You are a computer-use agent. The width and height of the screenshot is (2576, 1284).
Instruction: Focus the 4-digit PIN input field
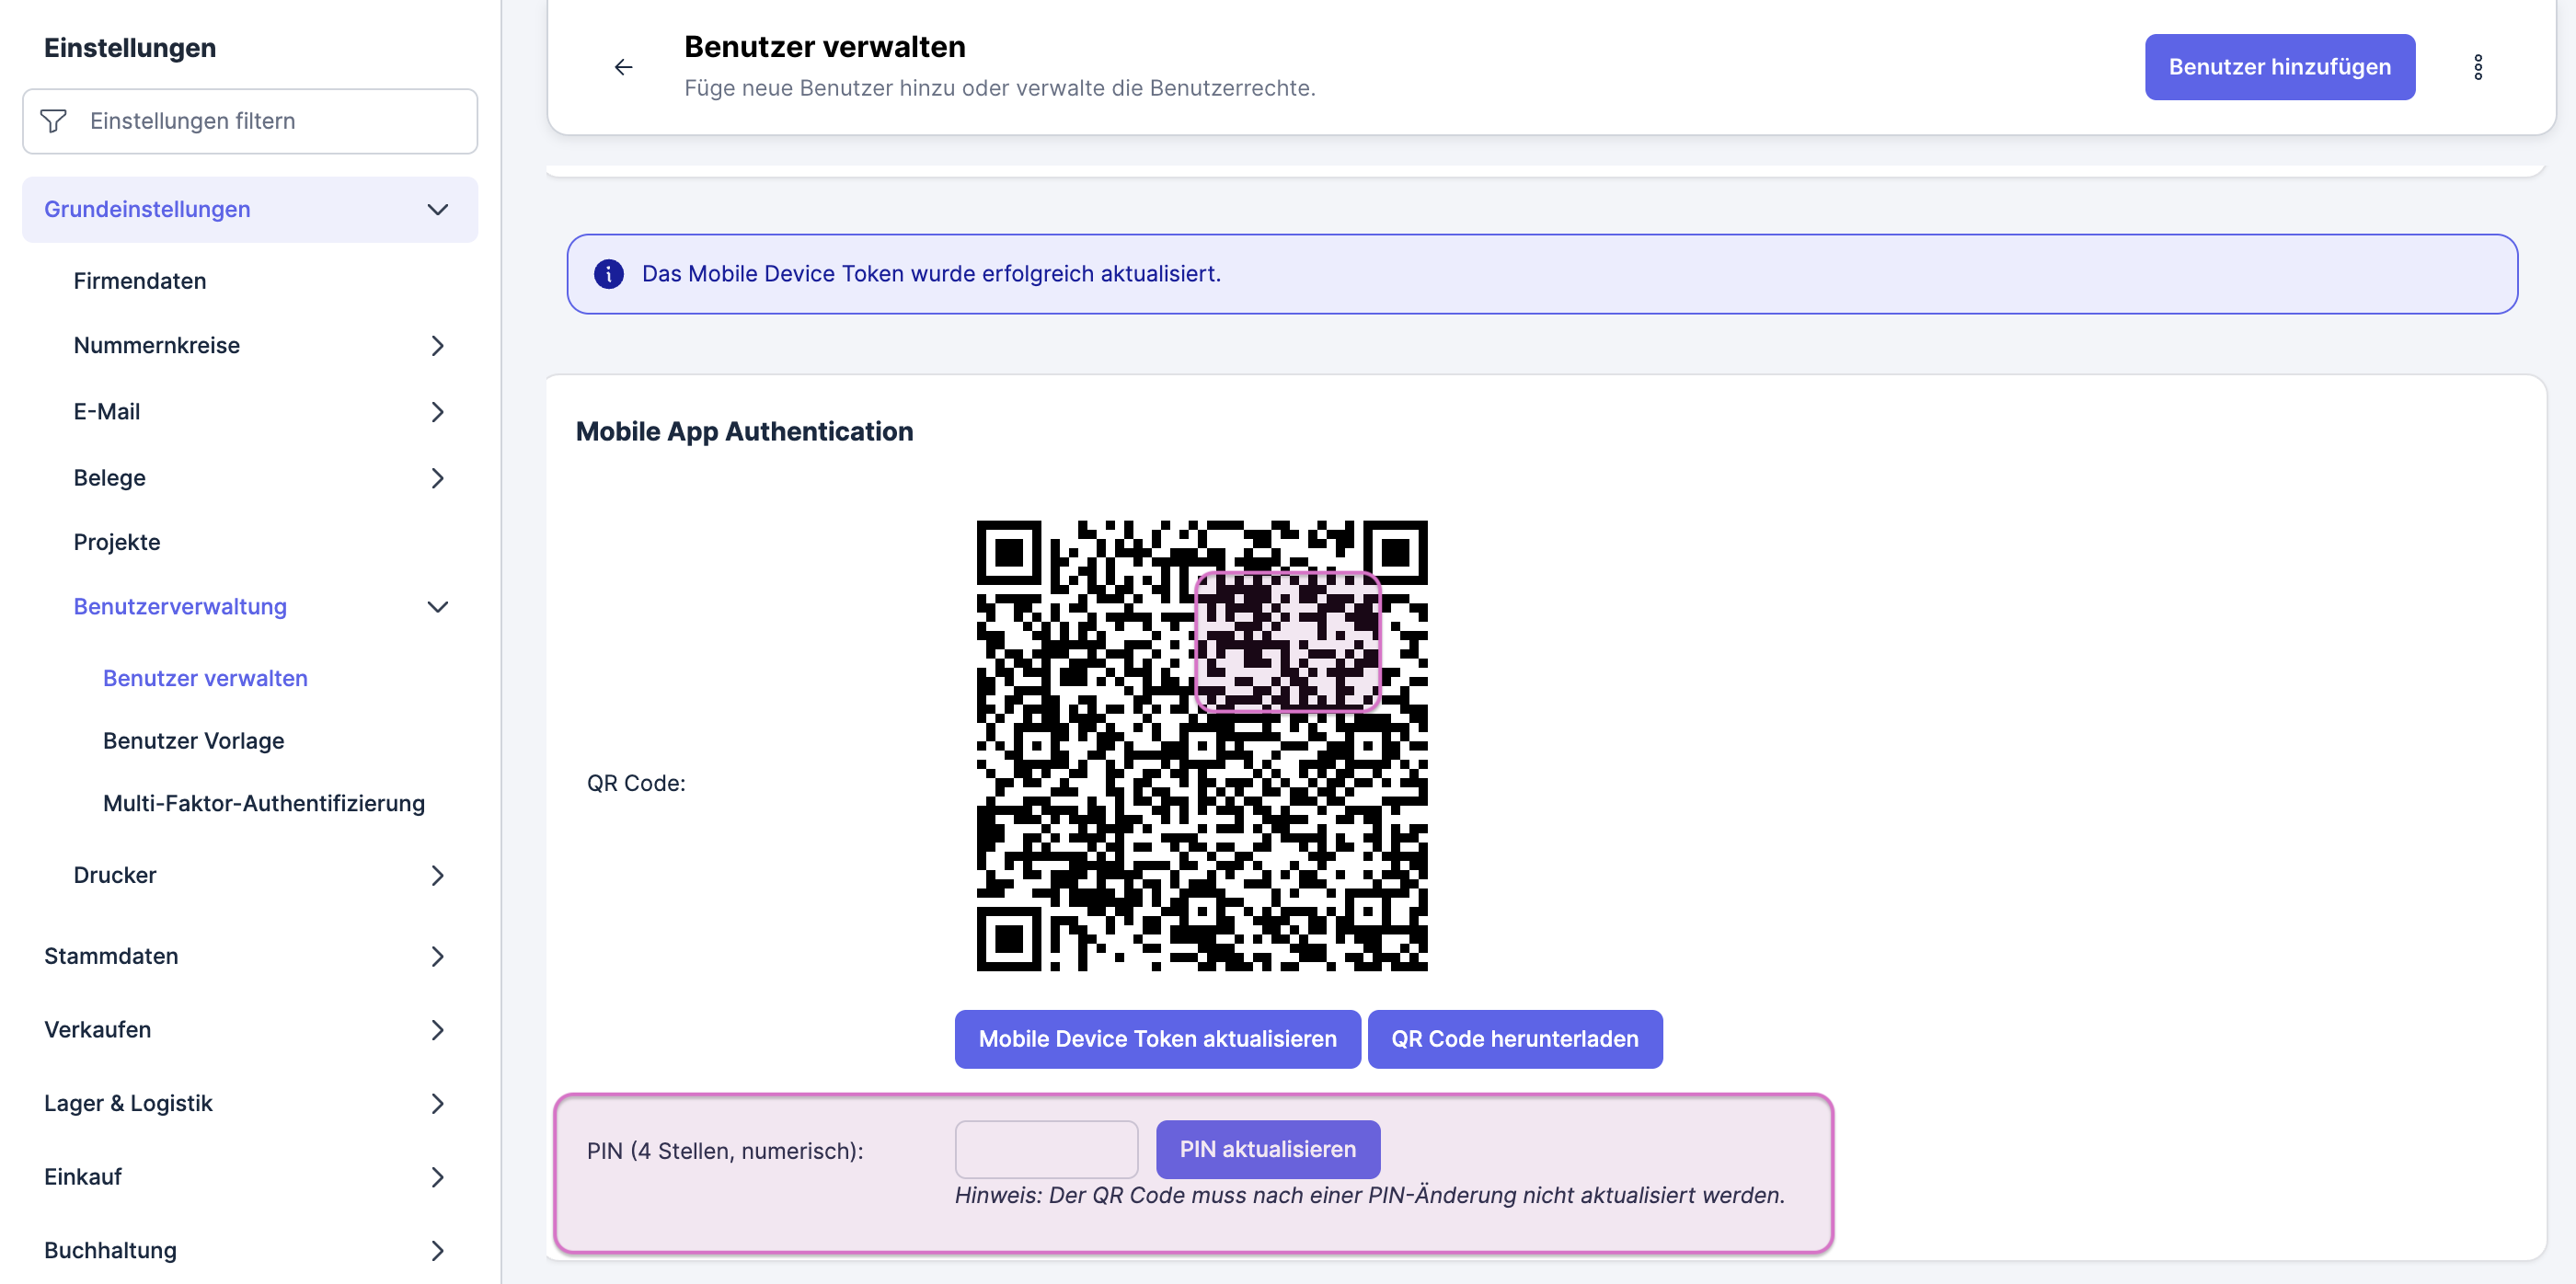pyautogui.click(x=1046, y=1149)
